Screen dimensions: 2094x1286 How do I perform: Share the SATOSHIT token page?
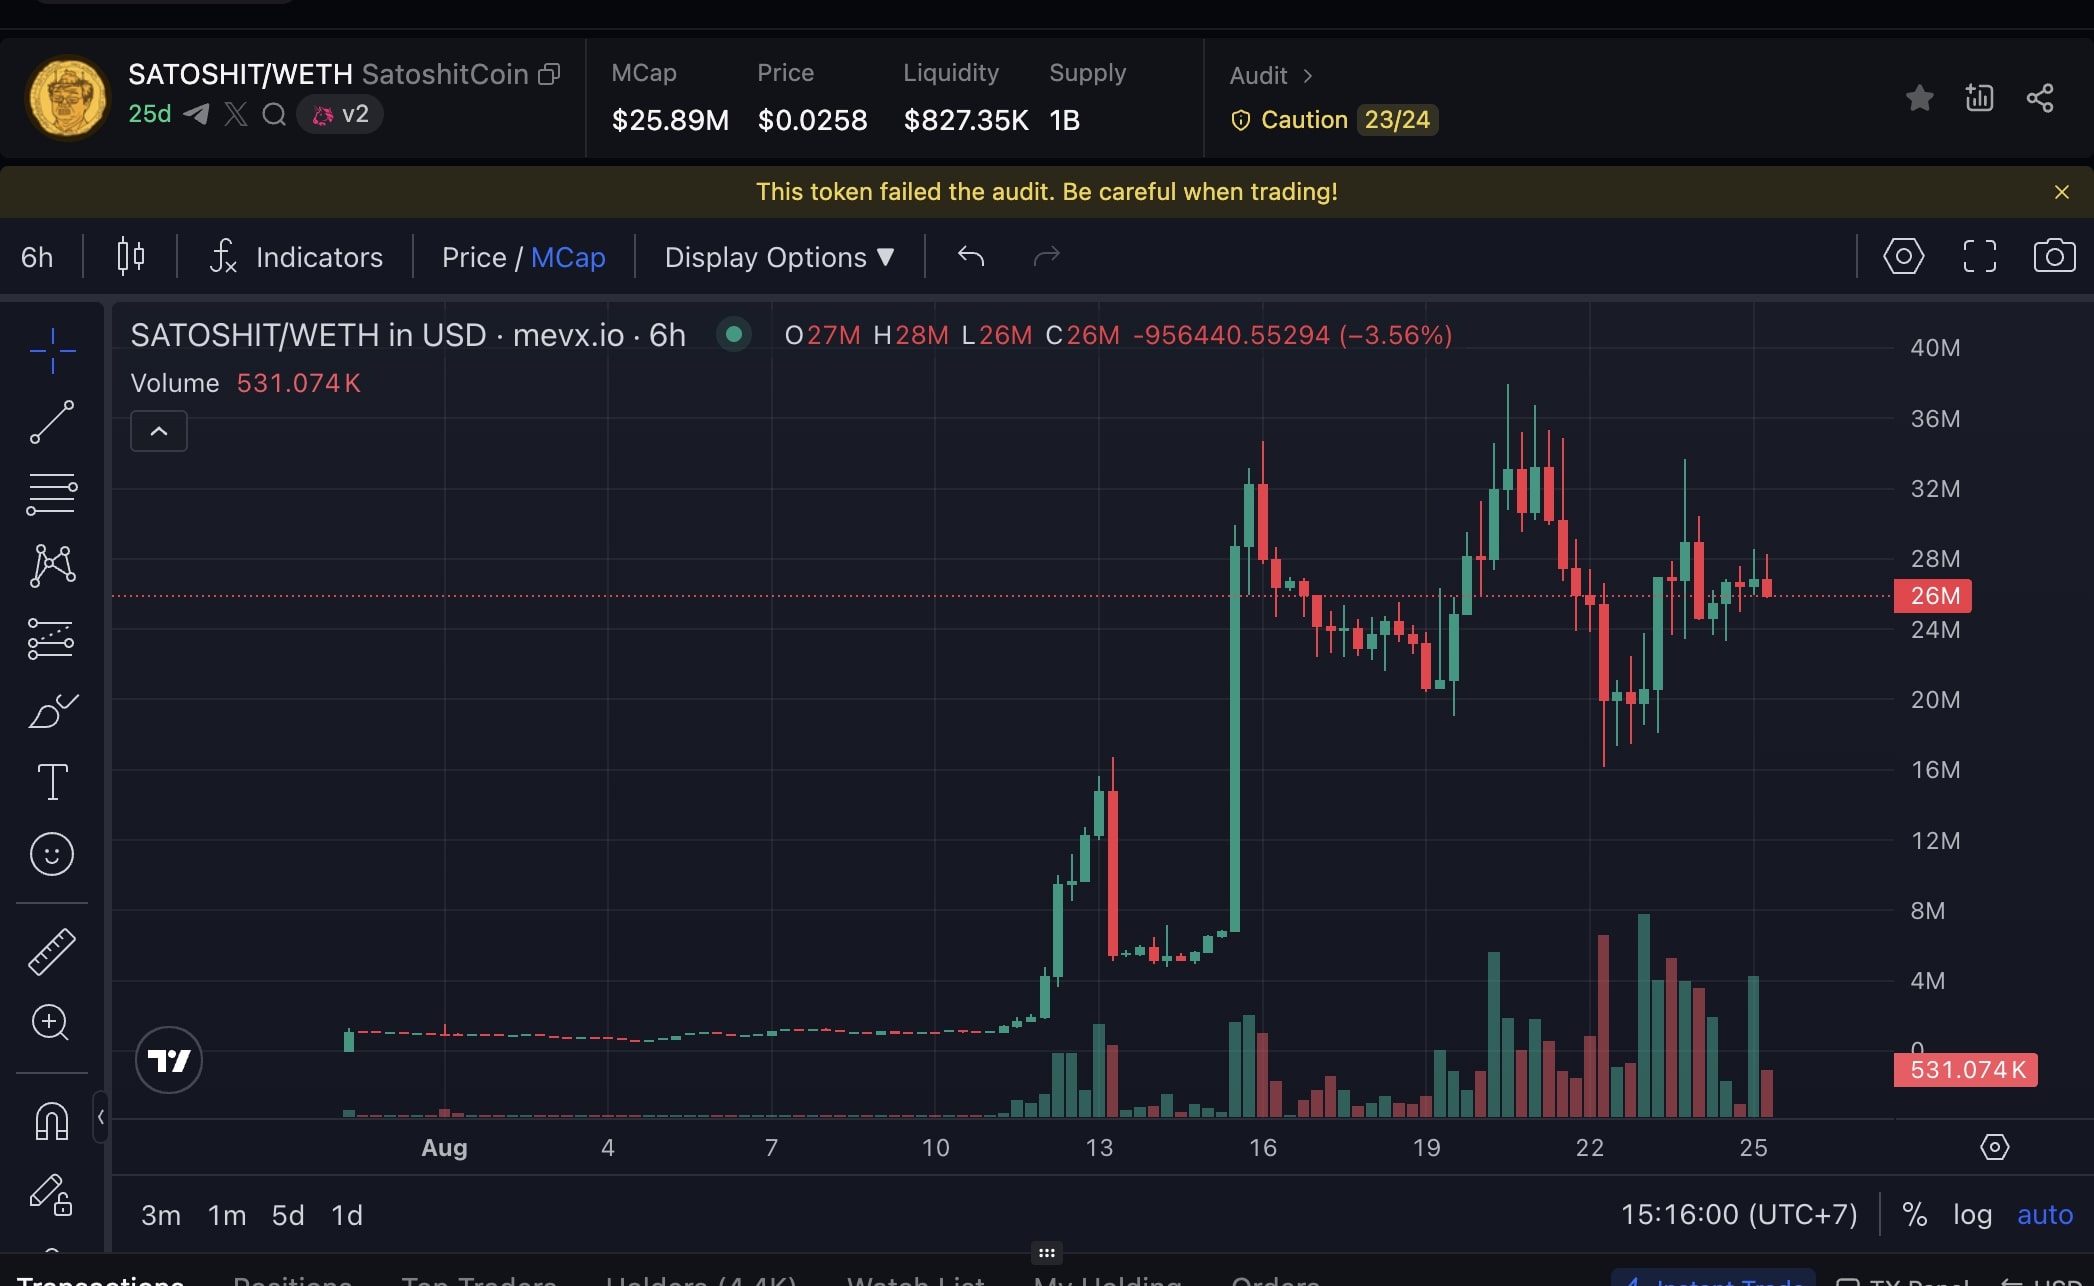[x=2040, y=98]
